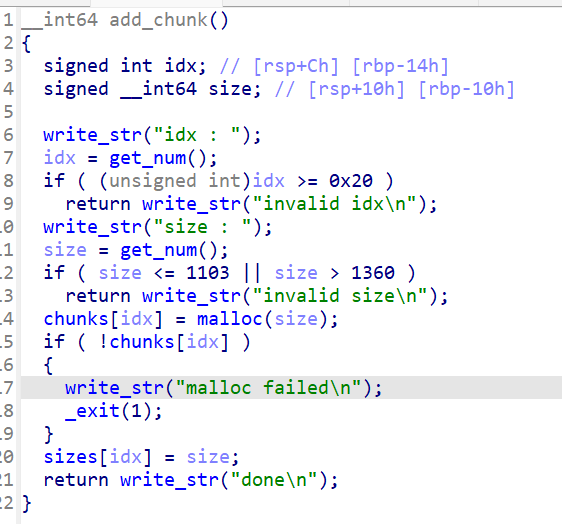
Task: Click the __int64 return type on line 1
Action: 59,20
